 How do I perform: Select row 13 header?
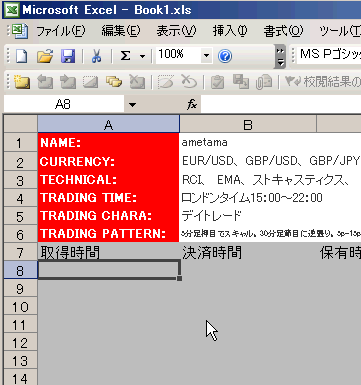(x=21, y=361)
